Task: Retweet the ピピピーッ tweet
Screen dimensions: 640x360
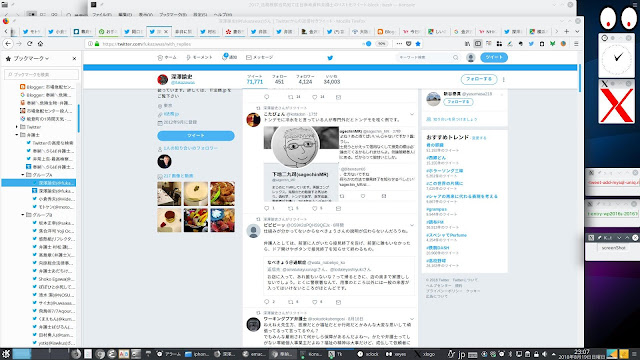Action: (291, 302)
